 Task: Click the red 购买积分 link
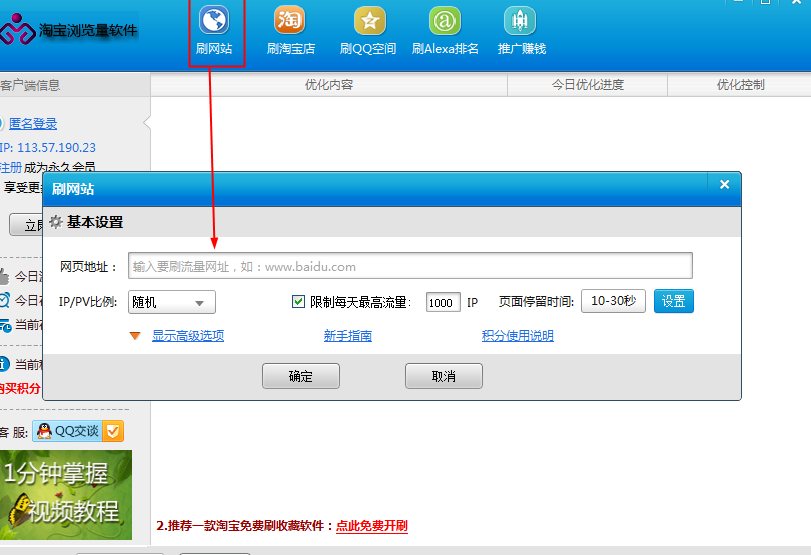tap(20, 388)
